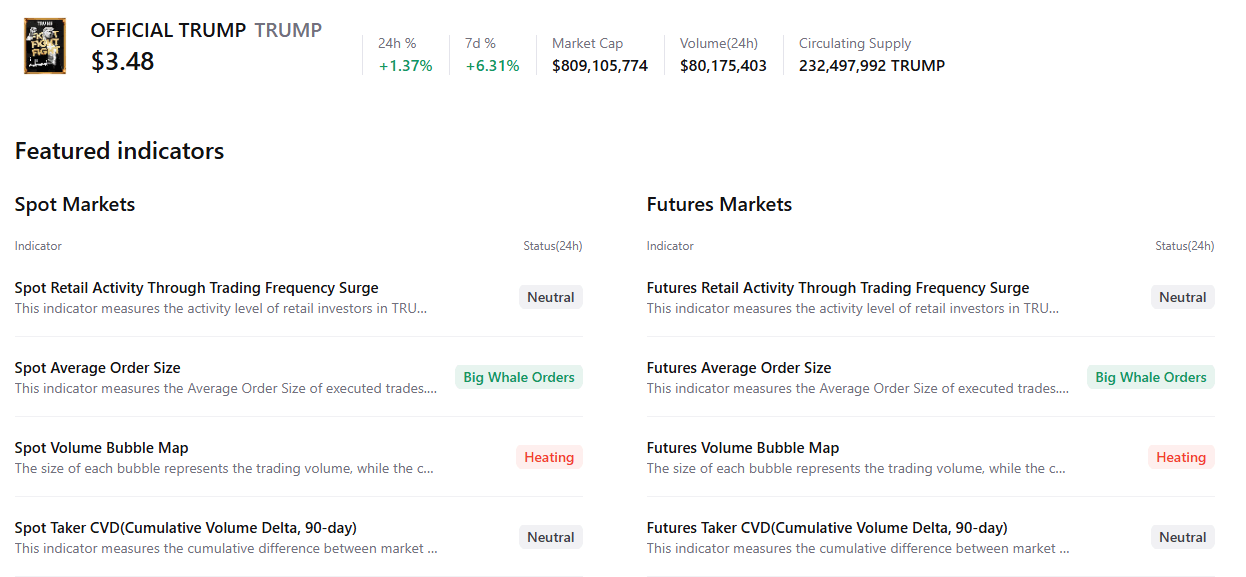Open the Spot Volume Bubble Map indicator
This screenshot has width=1246, height=577.
[101, 448]
